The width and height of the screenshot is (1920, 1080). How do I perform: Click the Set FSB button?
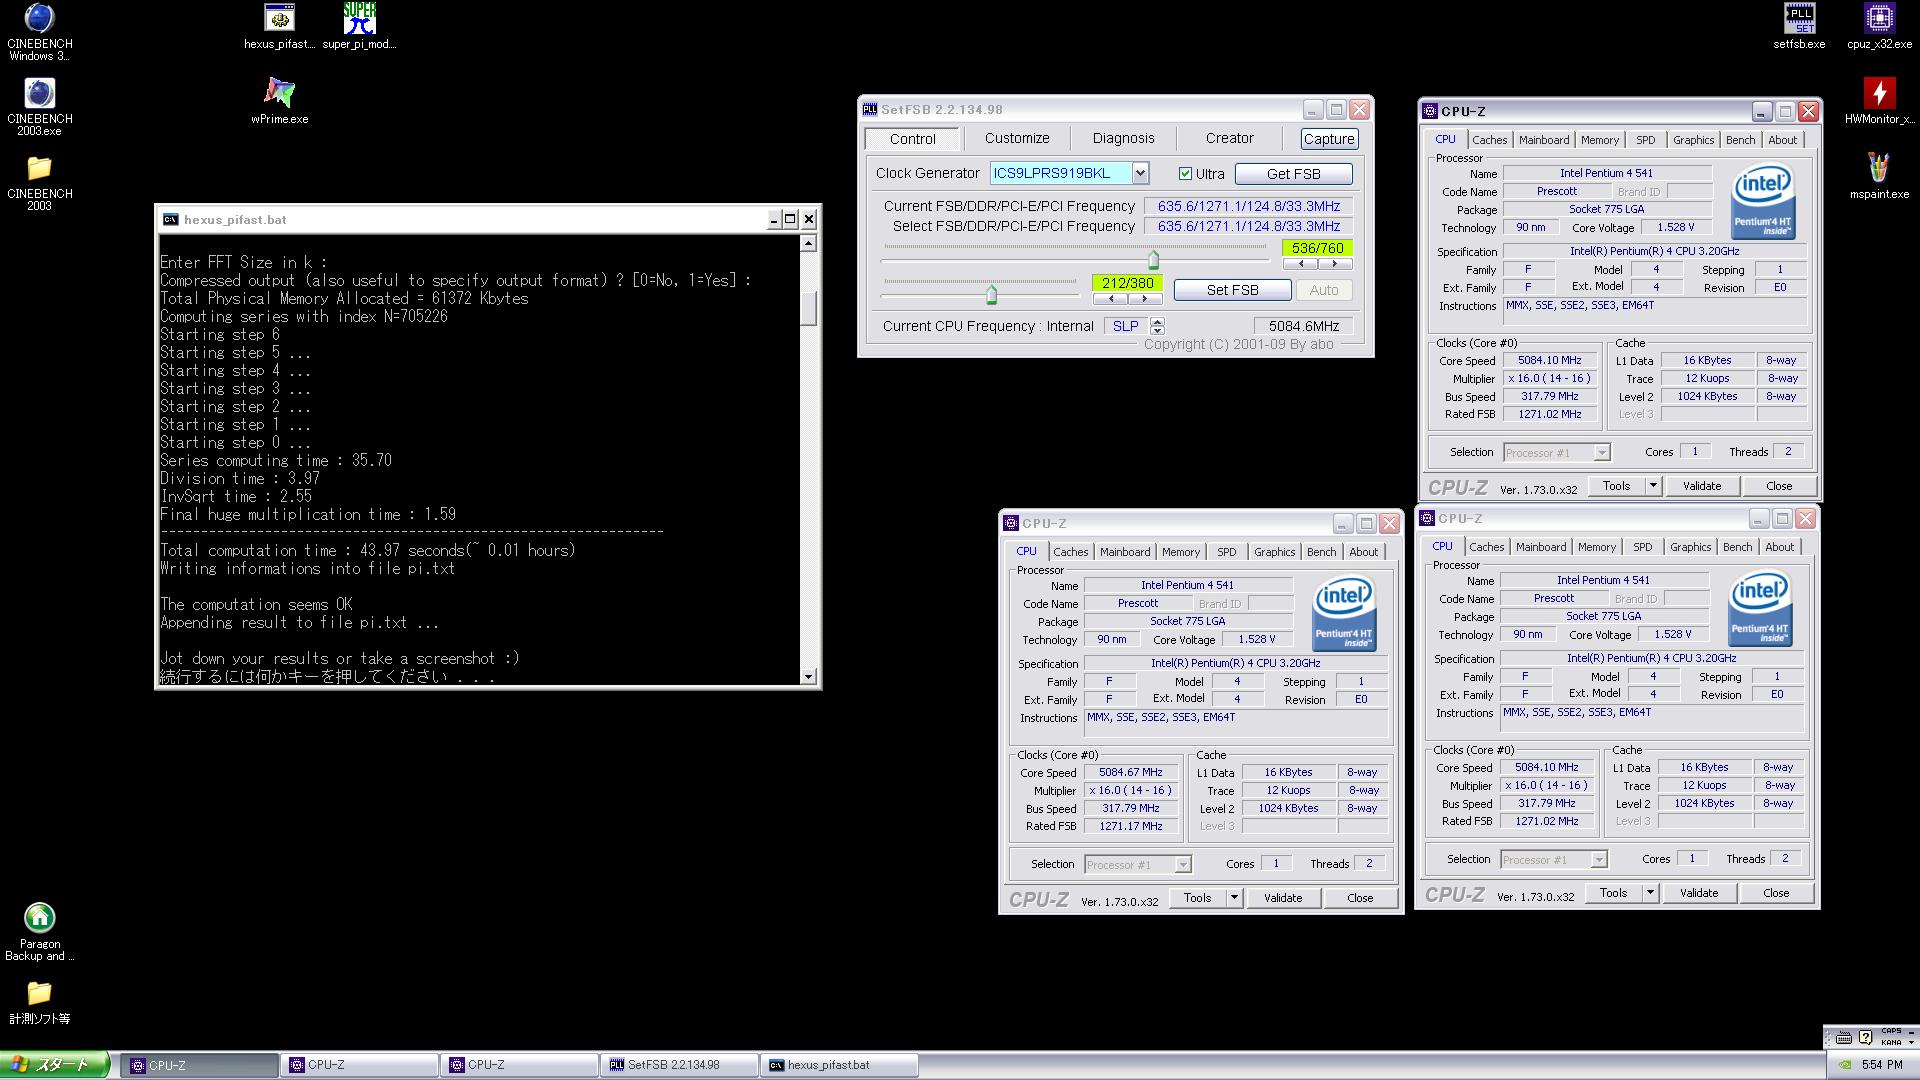click(1232, 290)
